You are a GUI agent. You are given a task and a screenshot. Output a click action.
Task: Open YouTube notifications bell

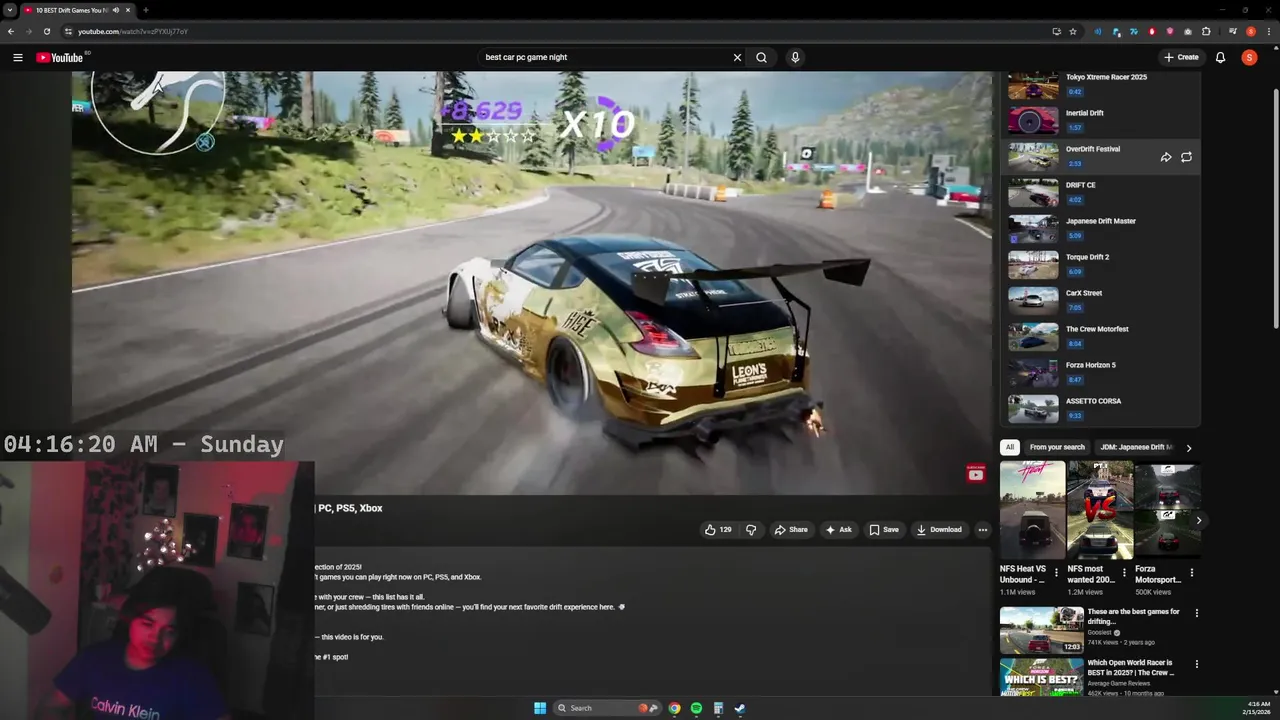(x=1220, y=57)
